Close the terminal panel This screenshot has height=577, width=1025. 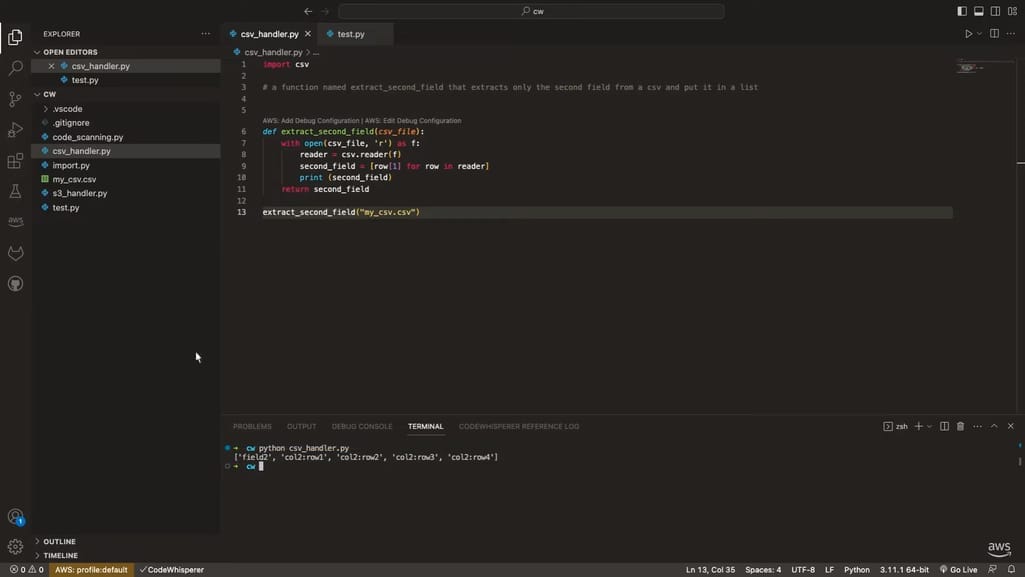(1011, 426)
